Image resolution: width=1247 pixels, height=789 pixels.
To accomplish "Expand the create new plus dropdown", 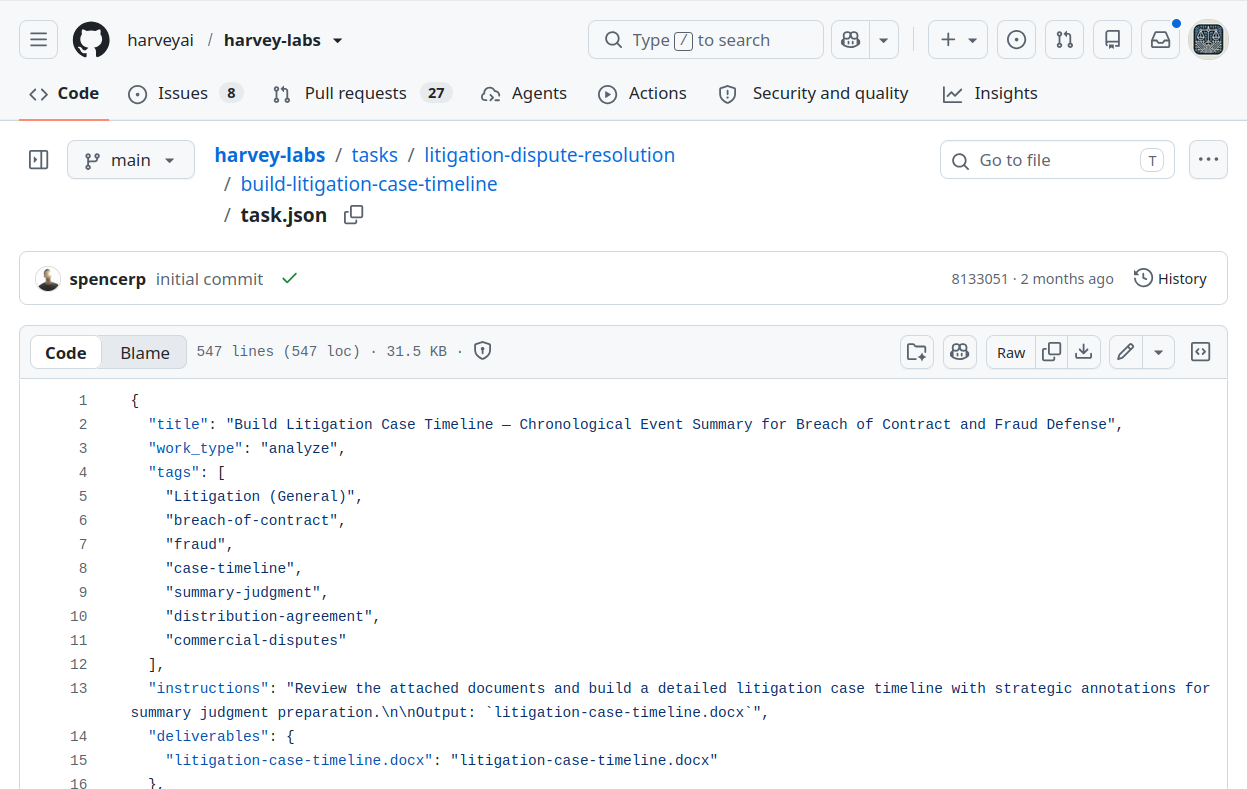I will [958, 40].
